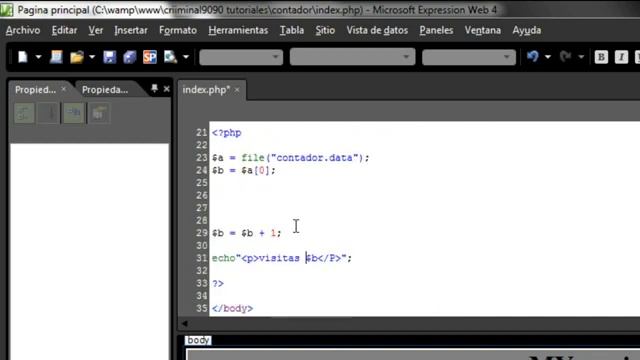Open the Formato menu

click(178, 30)
